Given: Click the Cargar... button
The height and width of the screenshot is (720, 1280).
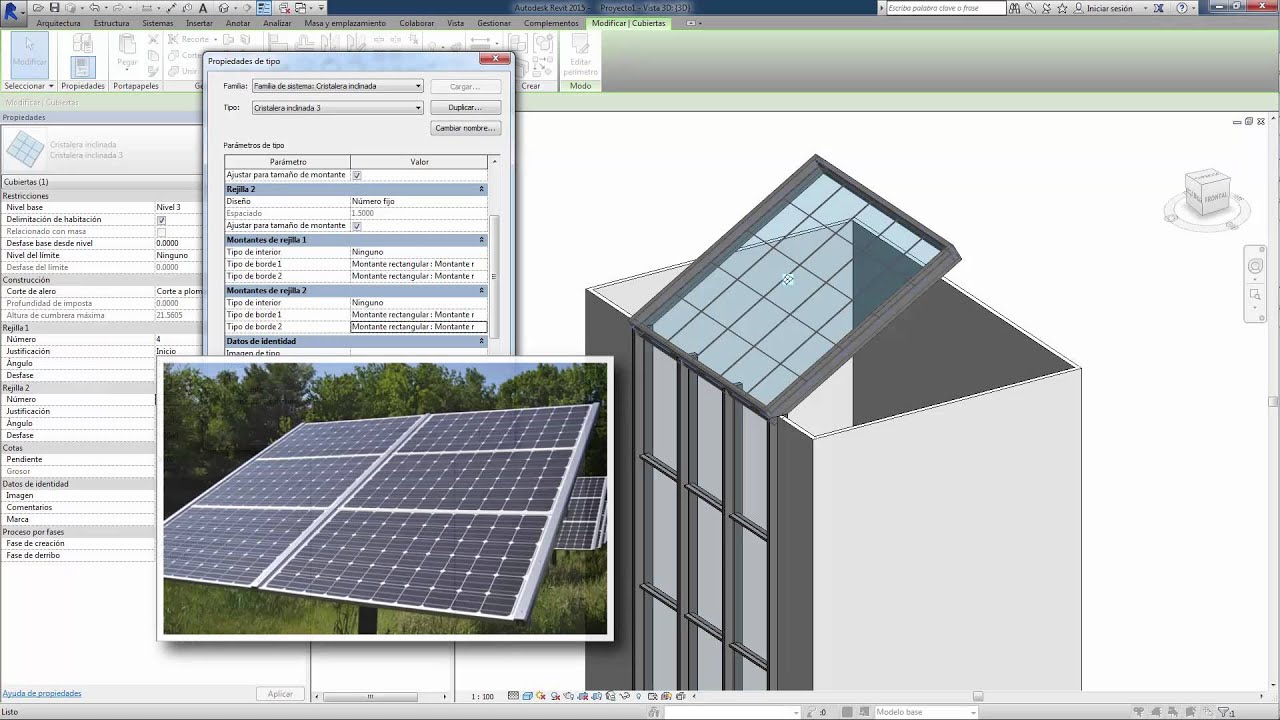Looking at the screenshot, I should (465, 86).
